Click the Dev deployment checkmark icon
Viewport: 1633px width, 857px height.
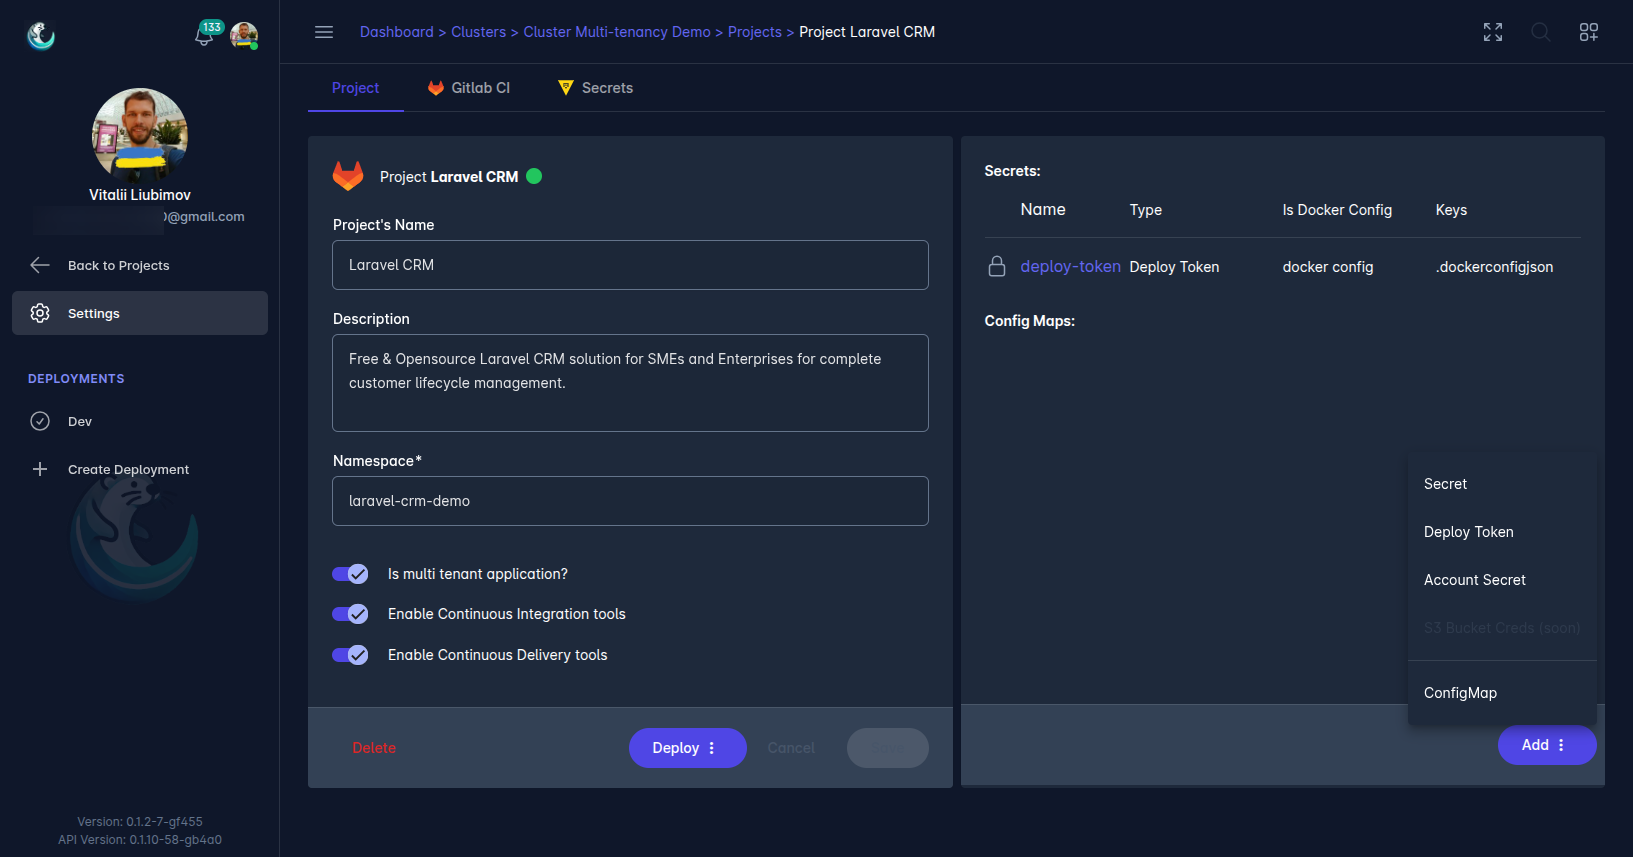tap(40, 421)
